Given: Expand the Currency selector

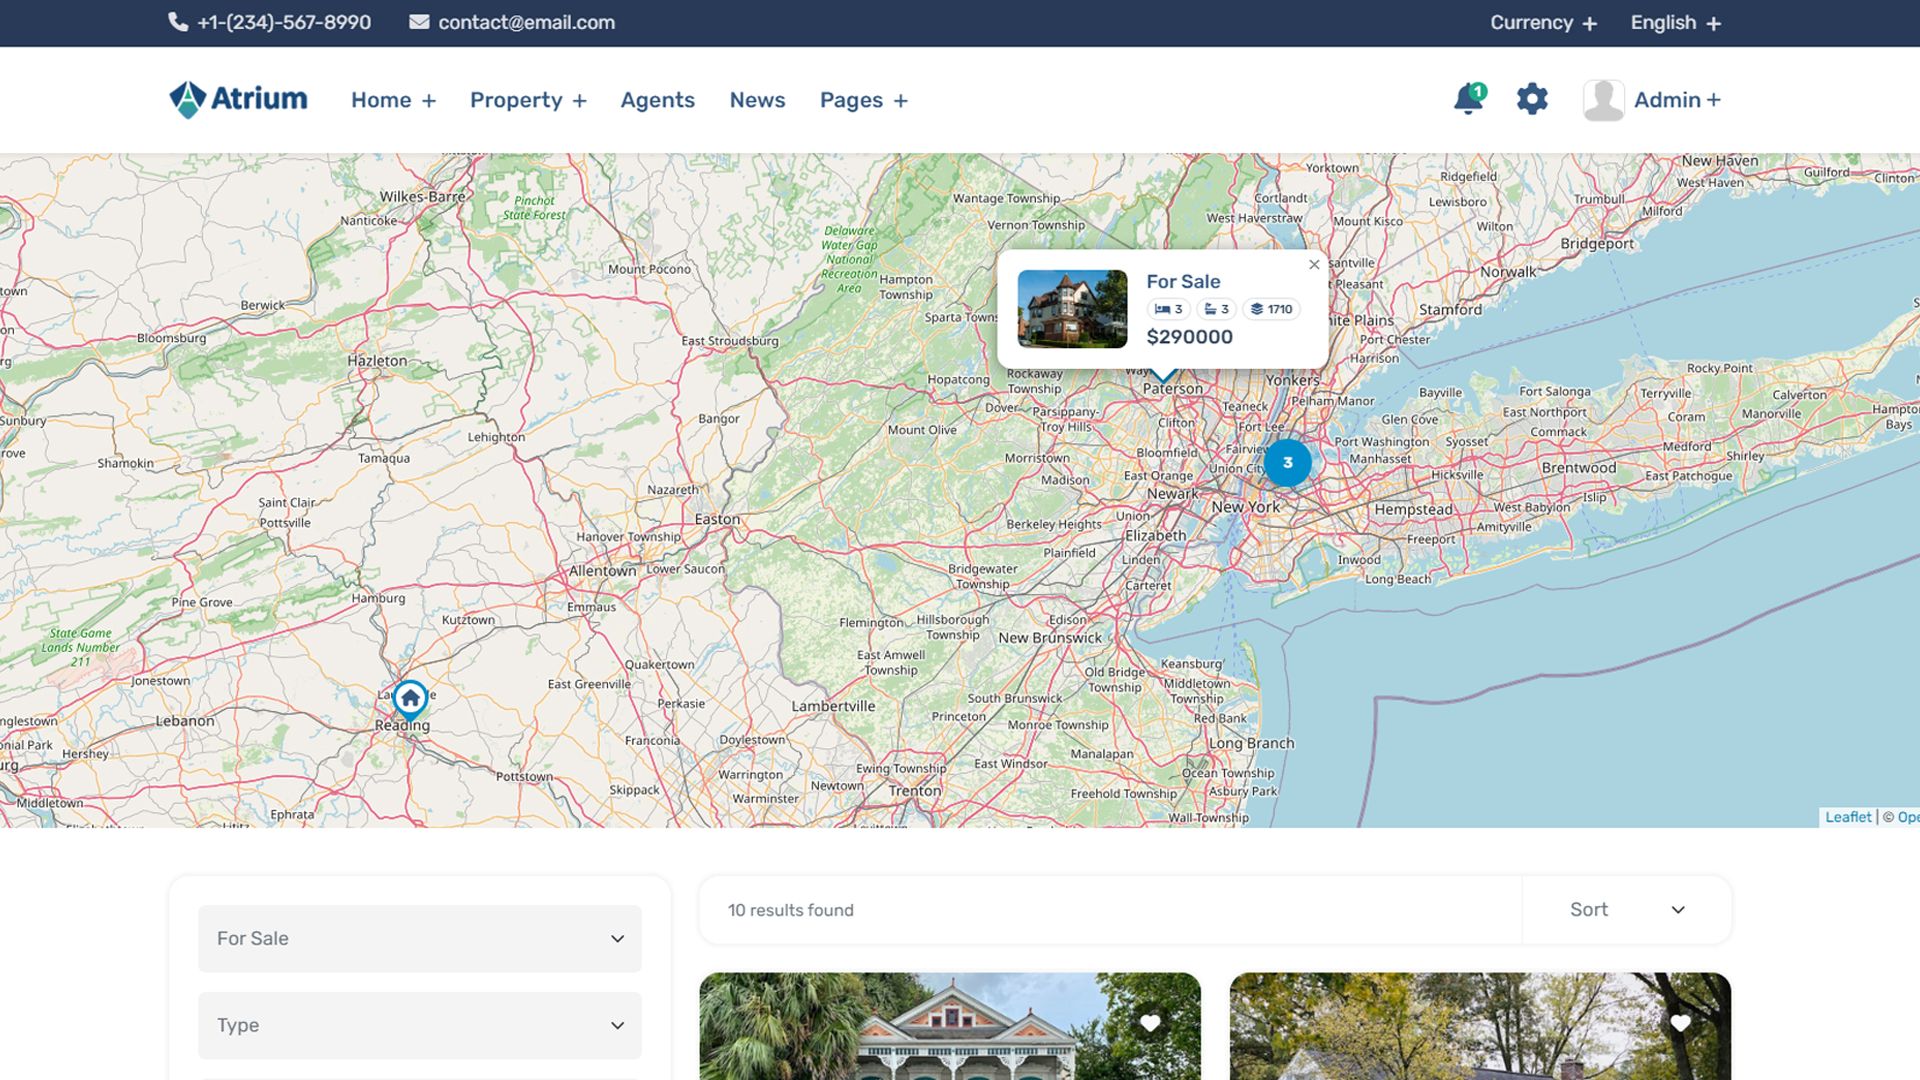Looking at the screenshot, I should [x=1543, y=22].
